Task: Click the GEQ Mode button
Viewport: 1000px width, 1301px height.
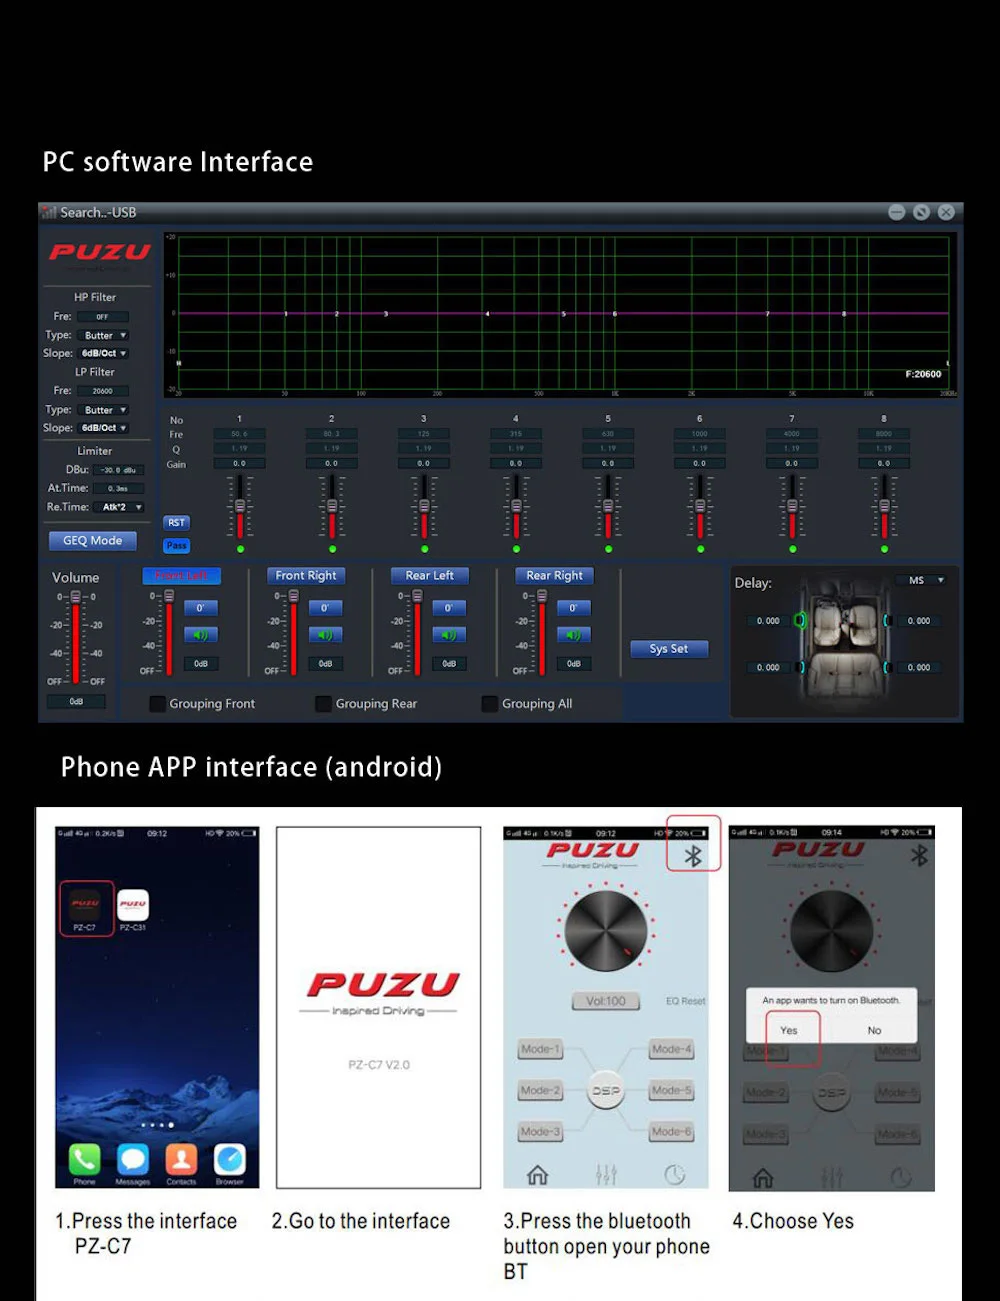Action: (93, 541)
